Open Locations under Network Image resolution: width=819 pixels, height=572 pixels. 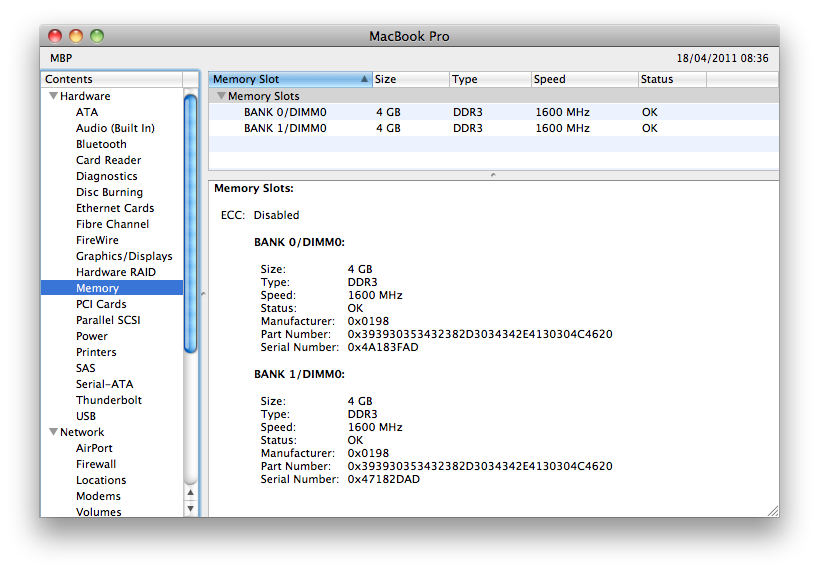(x=101, y=480)
